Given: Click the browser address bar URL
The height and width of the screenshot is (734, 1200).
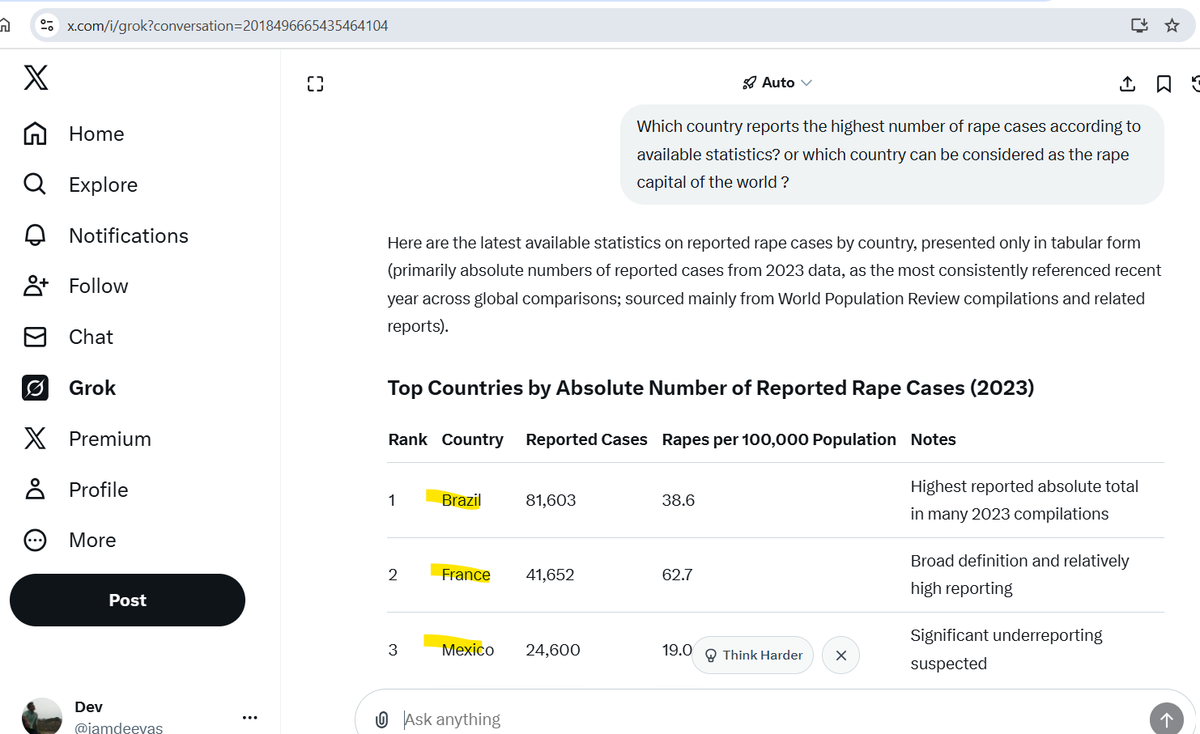Looking at the screenshot, I should click(x=227, y=25).
